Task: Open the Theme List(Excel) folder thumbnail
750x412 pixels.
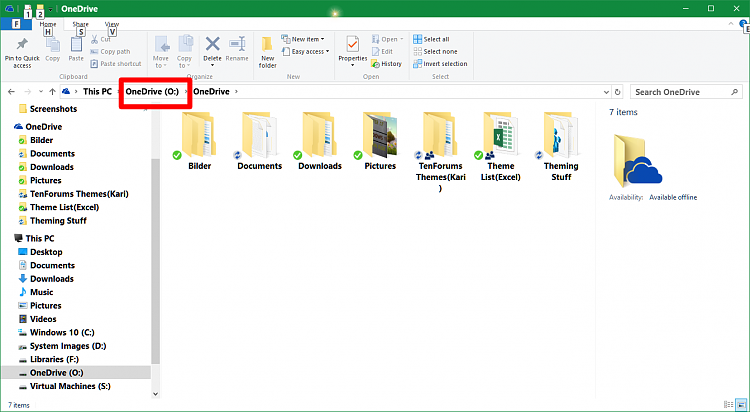Action: click(500, 138)
